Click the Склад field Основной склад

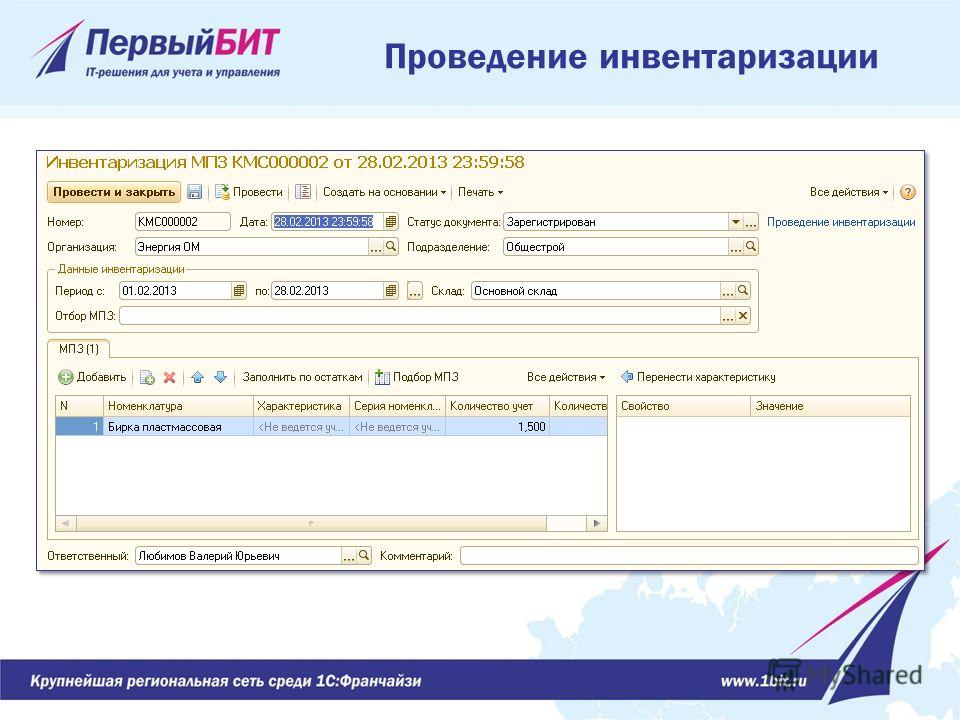[596, 291]
